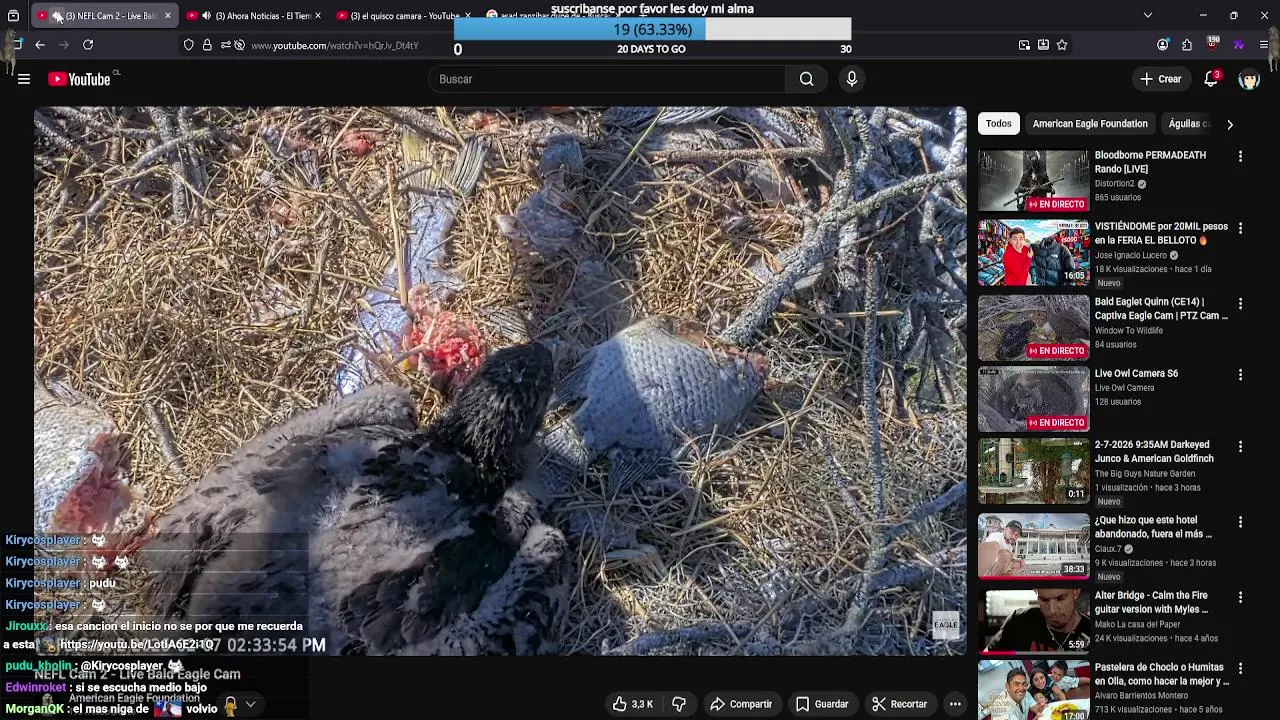Open options menu for FERIA EL BELLOTO video
Viewport: 1280px width, 720px height.
(x=1240, y=228)
